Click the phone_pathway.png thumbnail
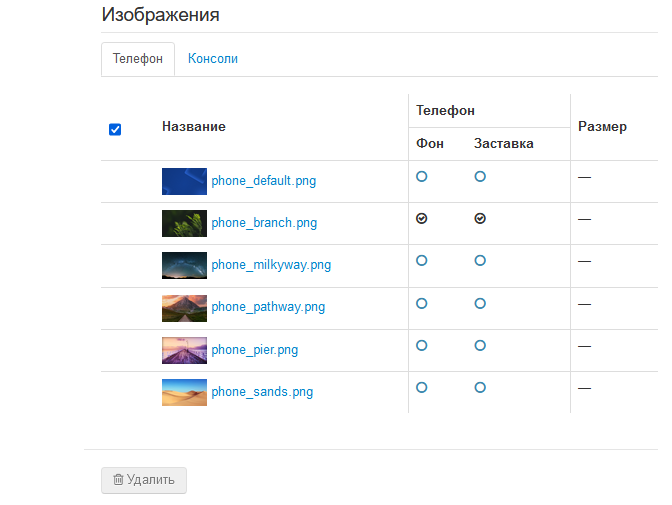The height and width of the screenshot is (505, 672). coord(184,308)
